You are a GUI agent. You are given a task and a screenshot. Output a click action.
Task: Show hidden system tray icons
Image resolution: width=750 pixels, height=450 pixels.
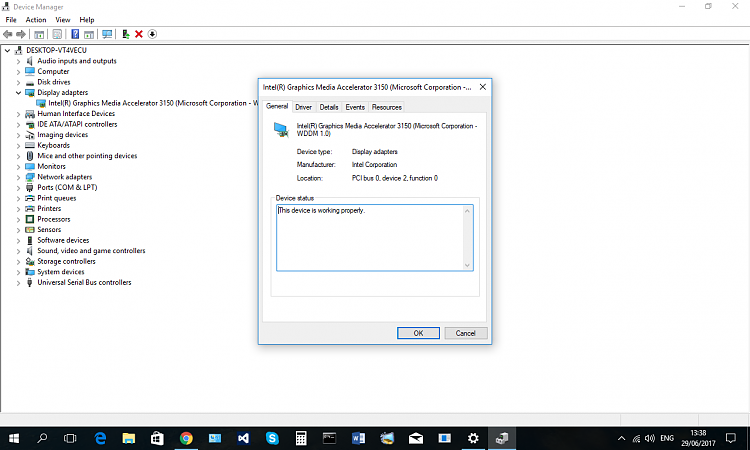pyautogui.click(x=621, y=438)
